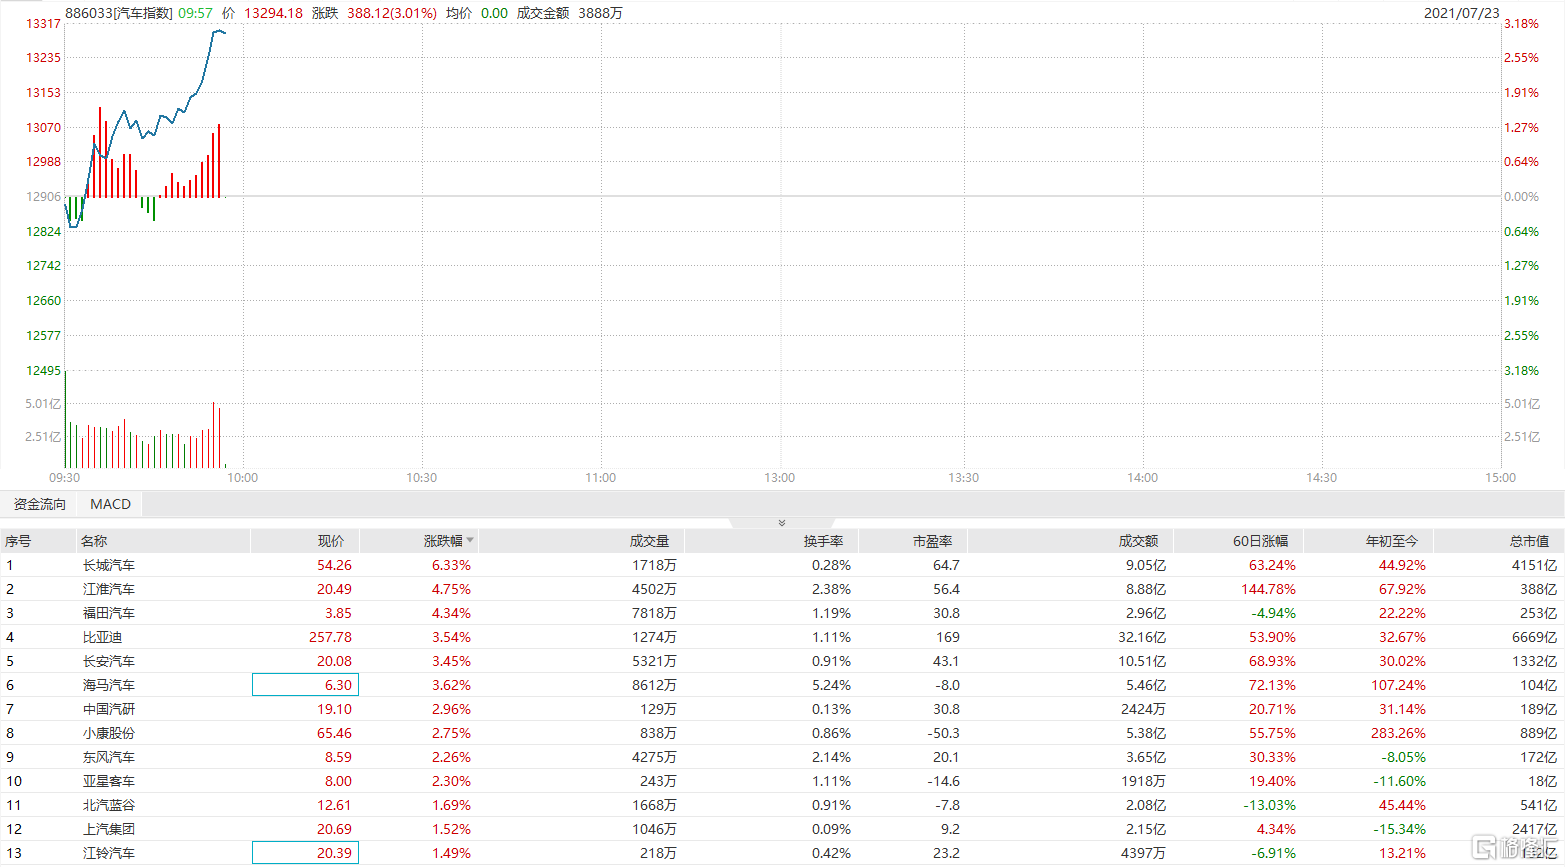Screen dimensions: 1565x867
Task: Click the tallest volume bar at market open
Action: (x=65, y=419)
